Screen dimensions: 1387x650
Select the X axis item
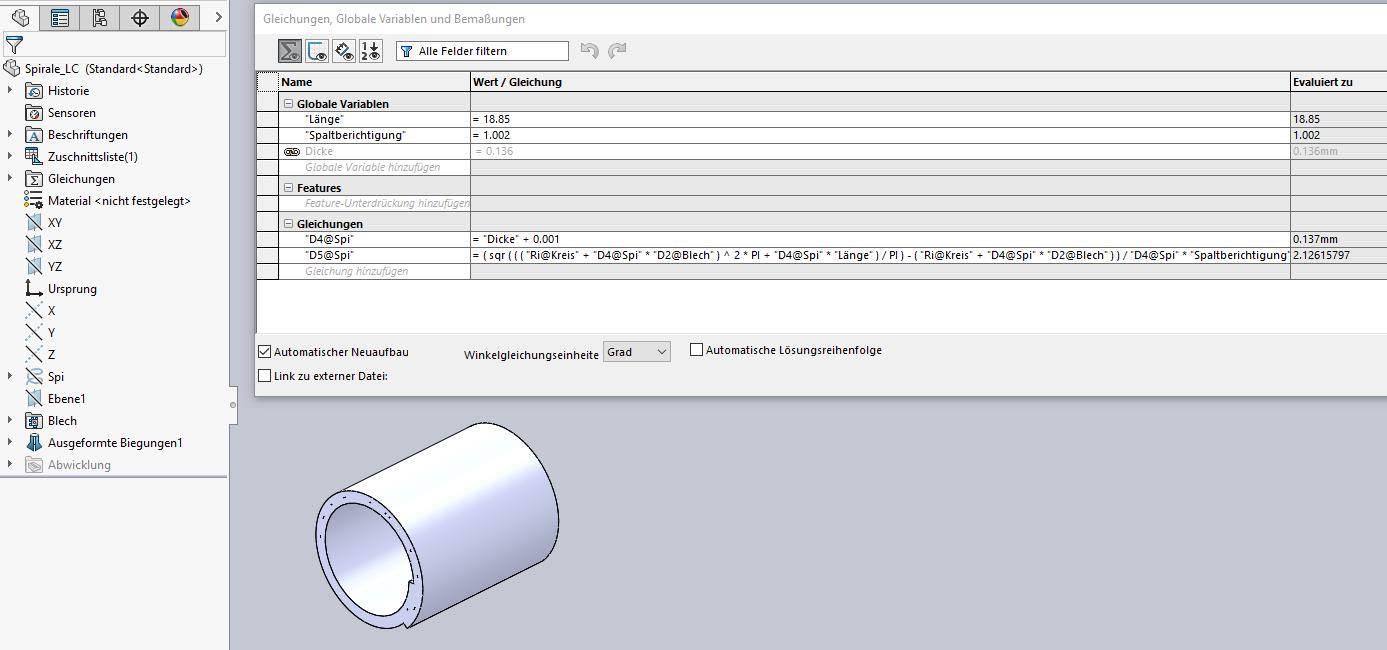pyautogui.click(x=40, y=311)
